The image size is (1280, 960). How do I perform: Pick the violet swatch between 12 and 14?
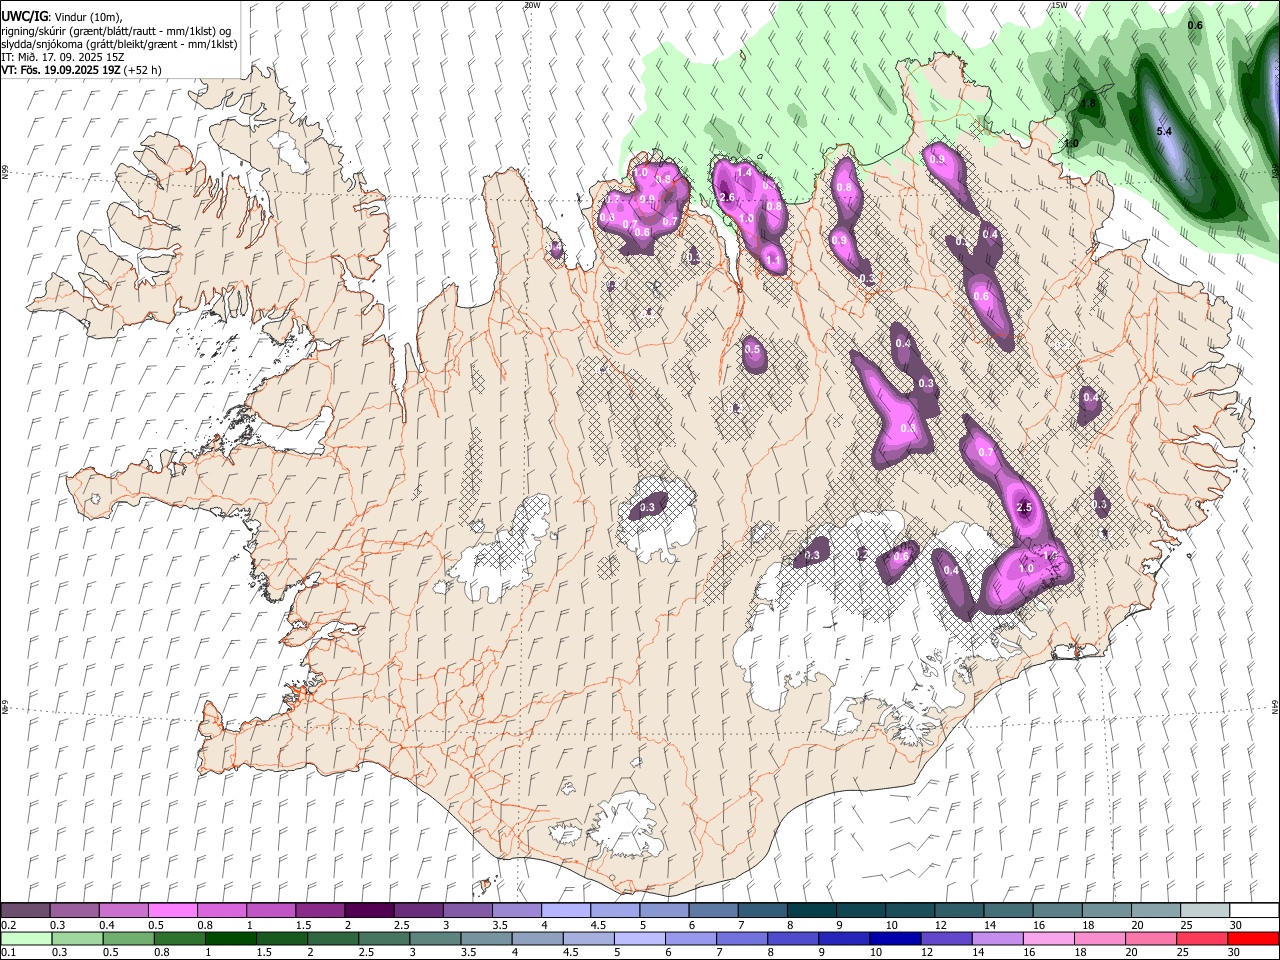[x=947, y=938]
